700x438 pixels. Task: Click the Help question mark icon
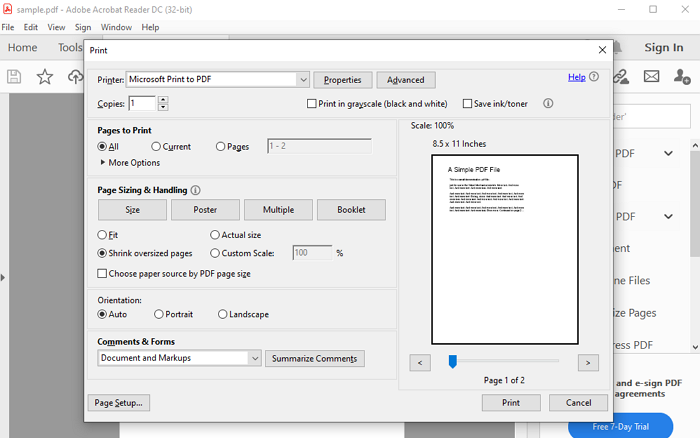[594, 77]
